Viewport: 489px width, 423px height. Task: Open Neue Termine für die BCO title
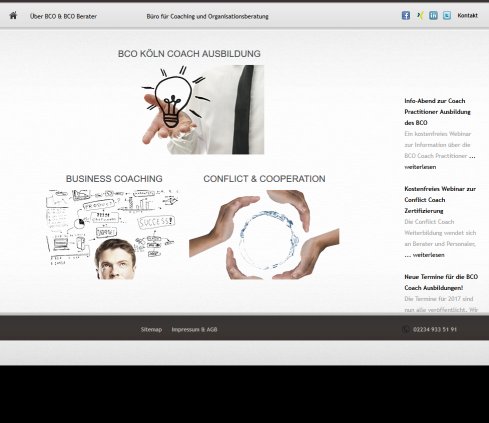441,282
